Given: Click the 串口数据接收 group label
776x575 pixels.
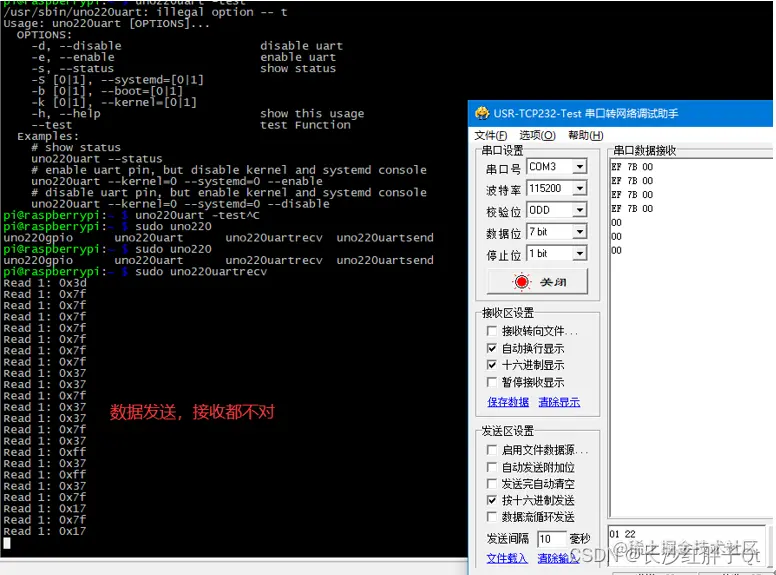Looking at the screenshot, I should click(644, 150).
